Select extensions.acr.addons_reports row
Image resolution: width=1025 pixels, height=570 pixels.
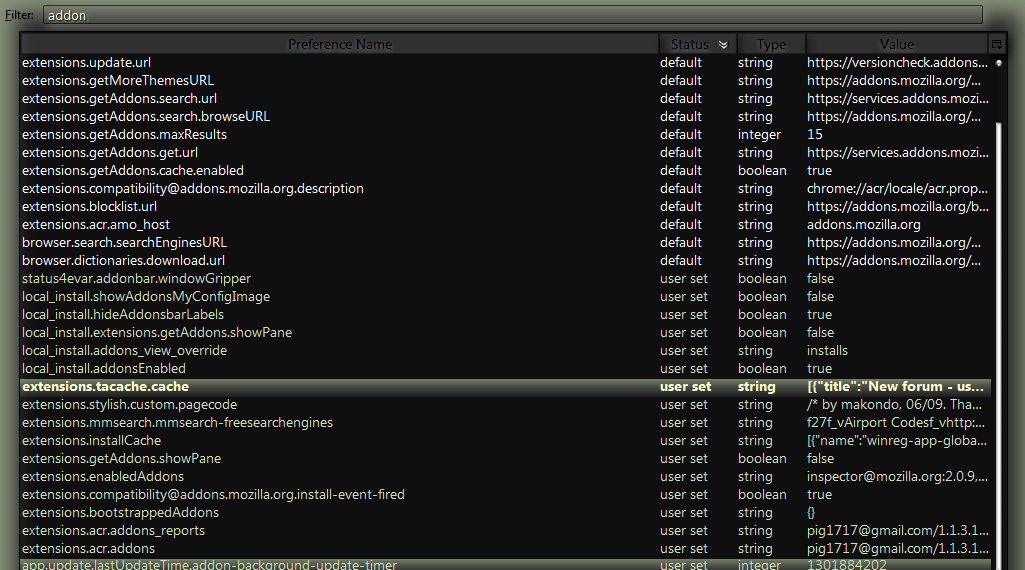pyautogui.click(x=506, y=530)
